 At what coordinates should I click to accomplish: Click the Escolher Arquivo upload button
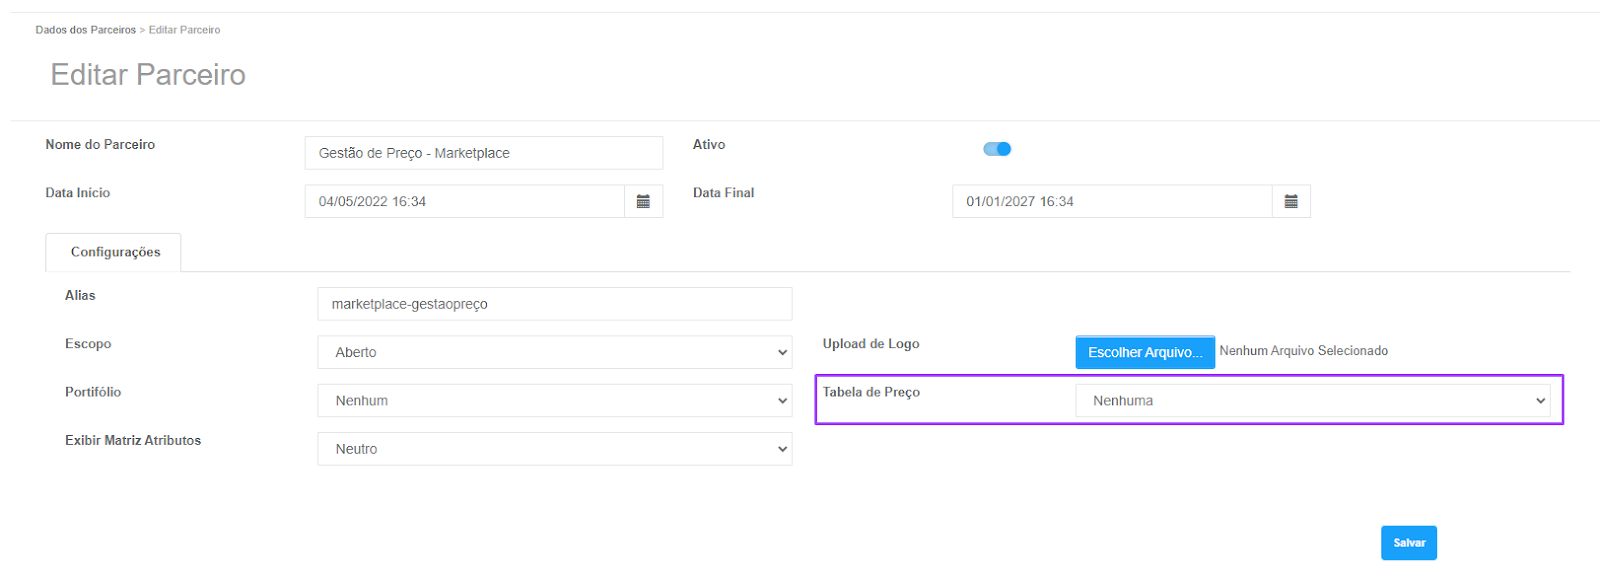coord(1145,352)
